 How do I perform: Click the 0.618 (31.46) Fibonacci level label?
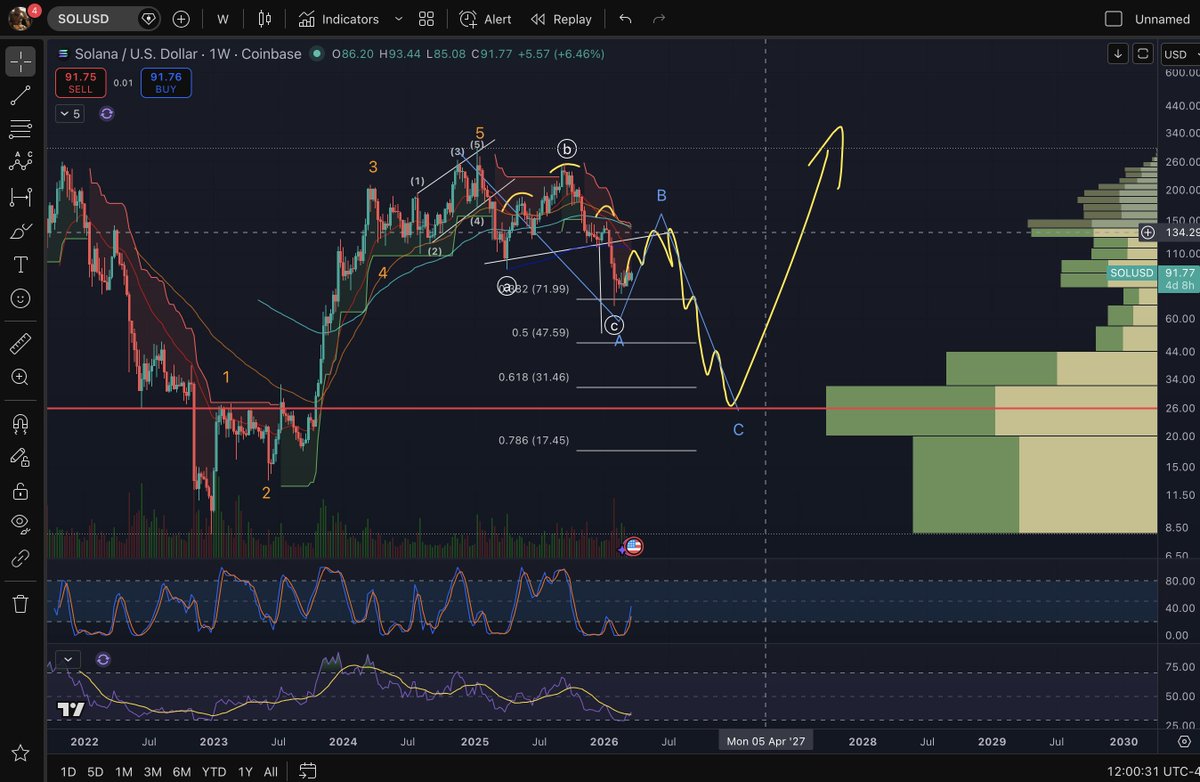(x=533, y=377)
